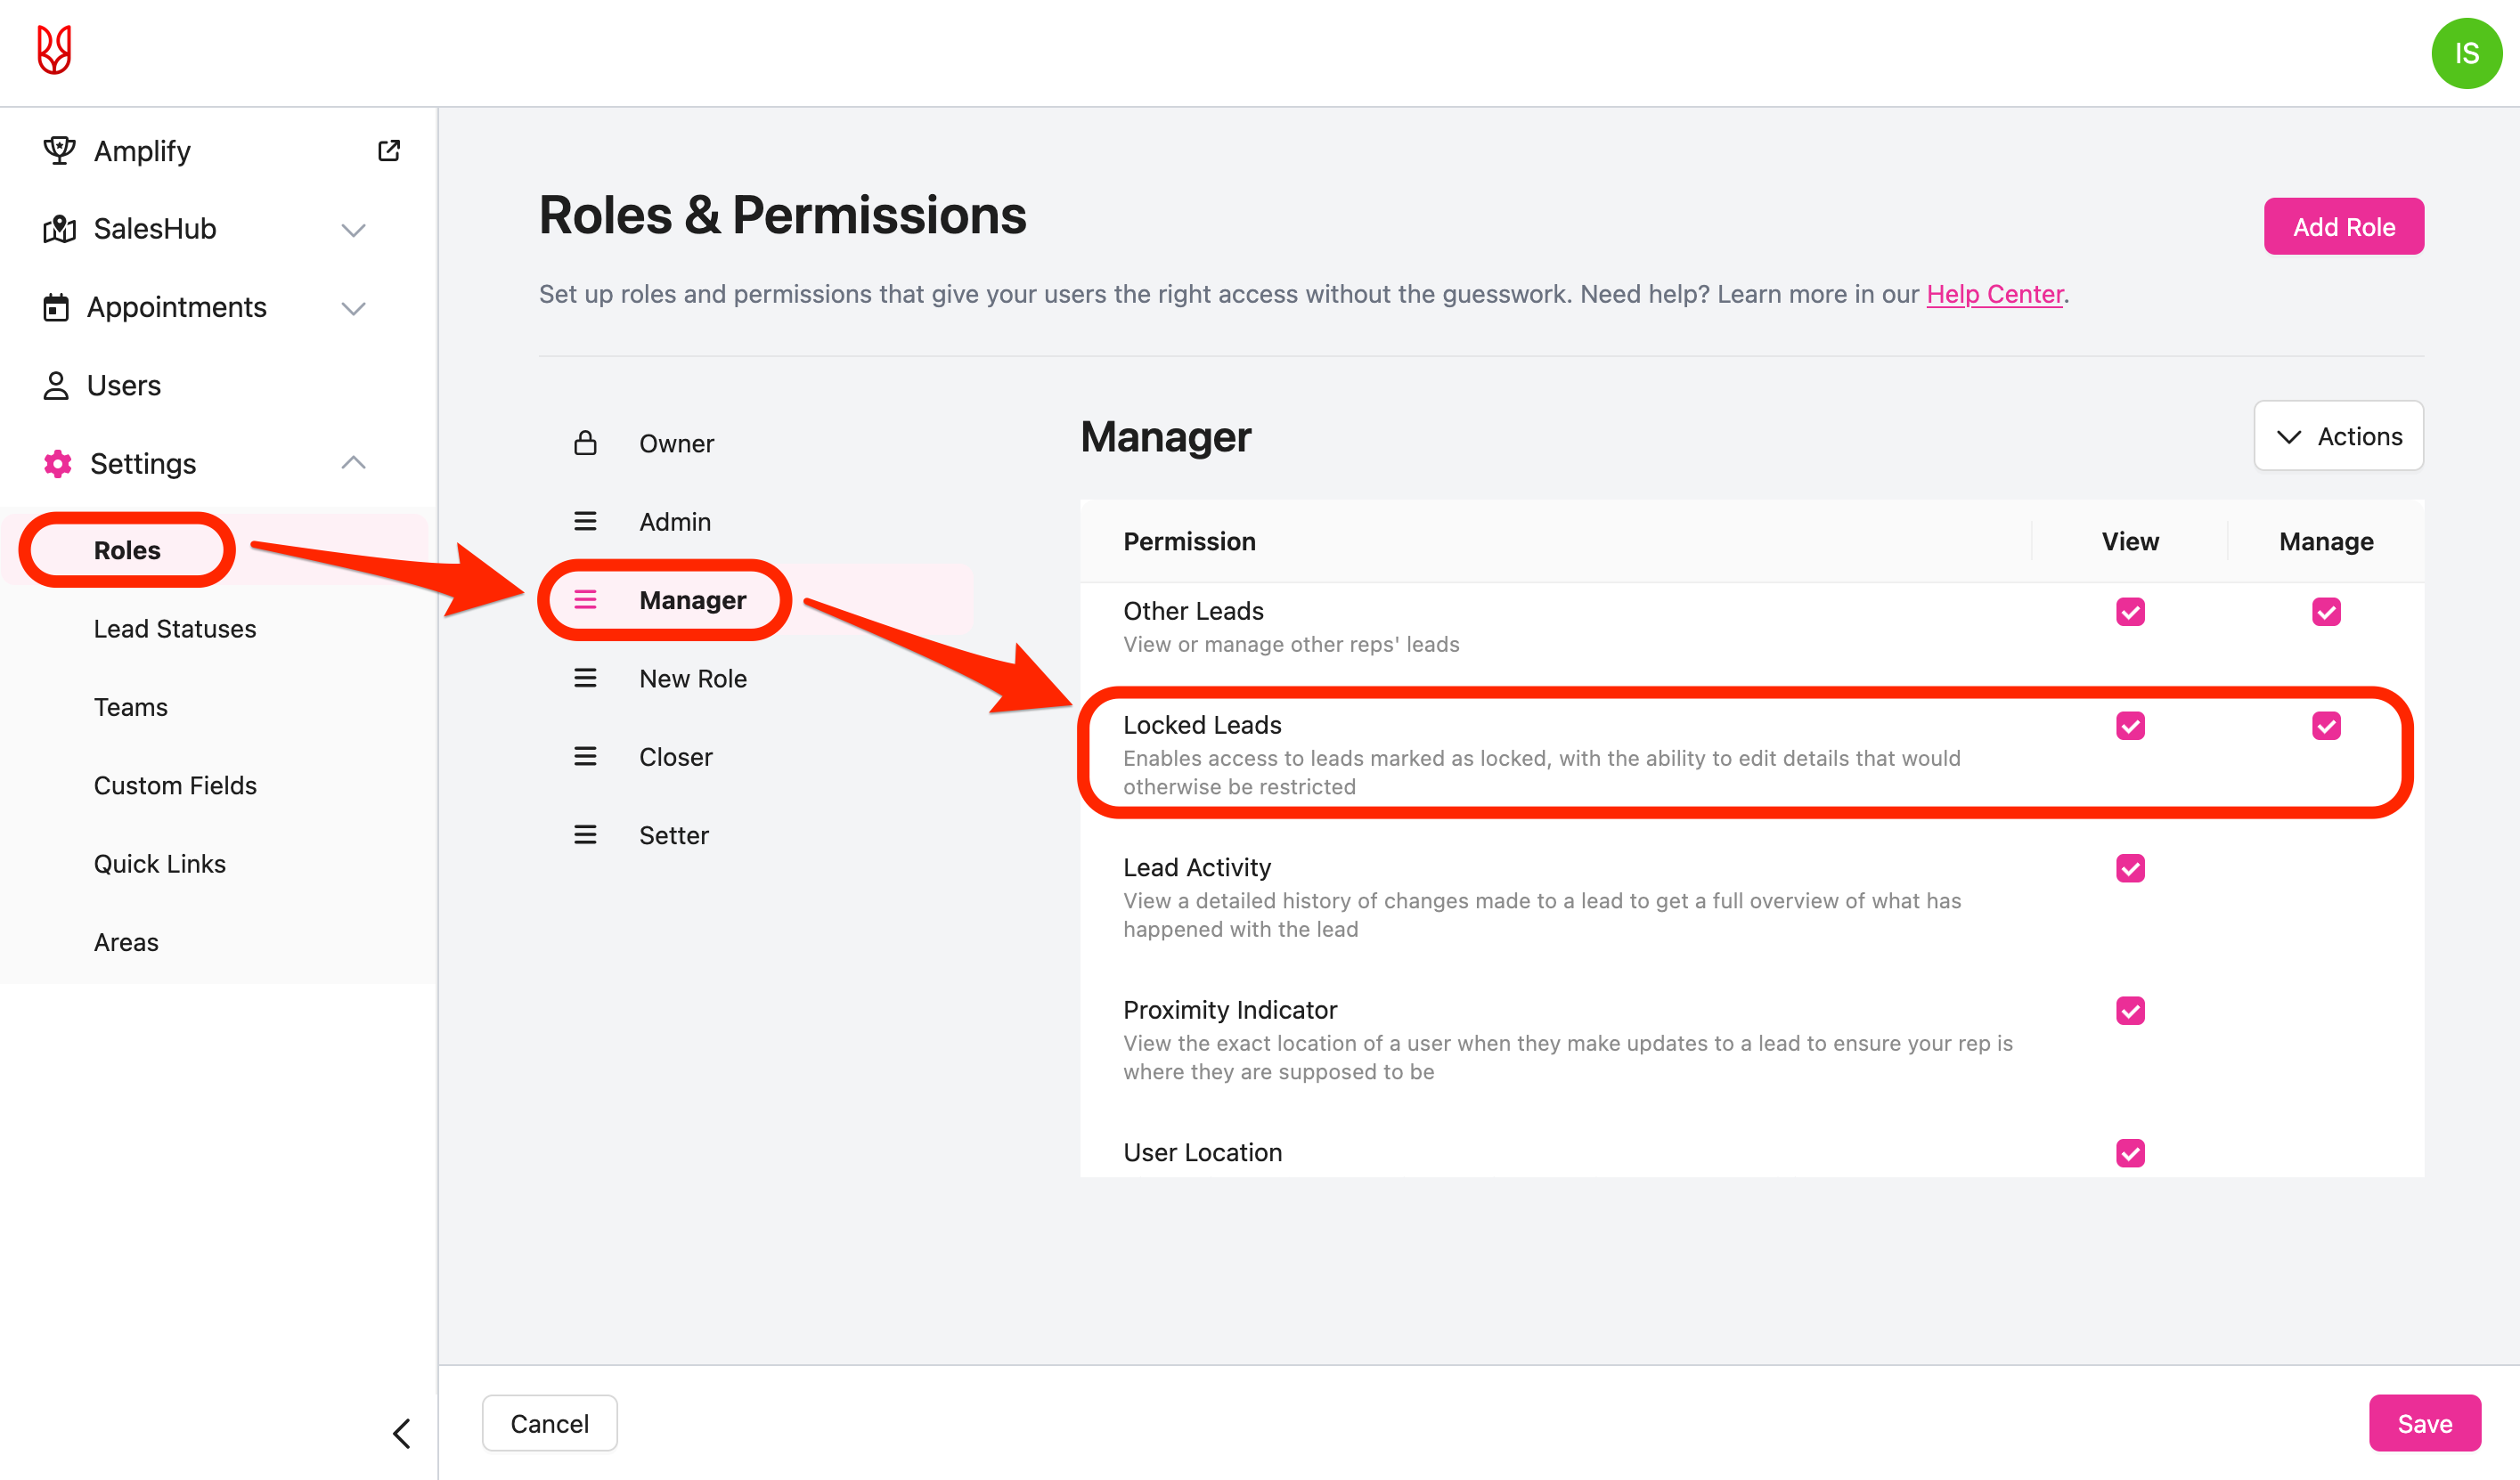Uncheck View permission for Other Leads
The height and width of the screenshot is (1480, 2520).
2131,611
